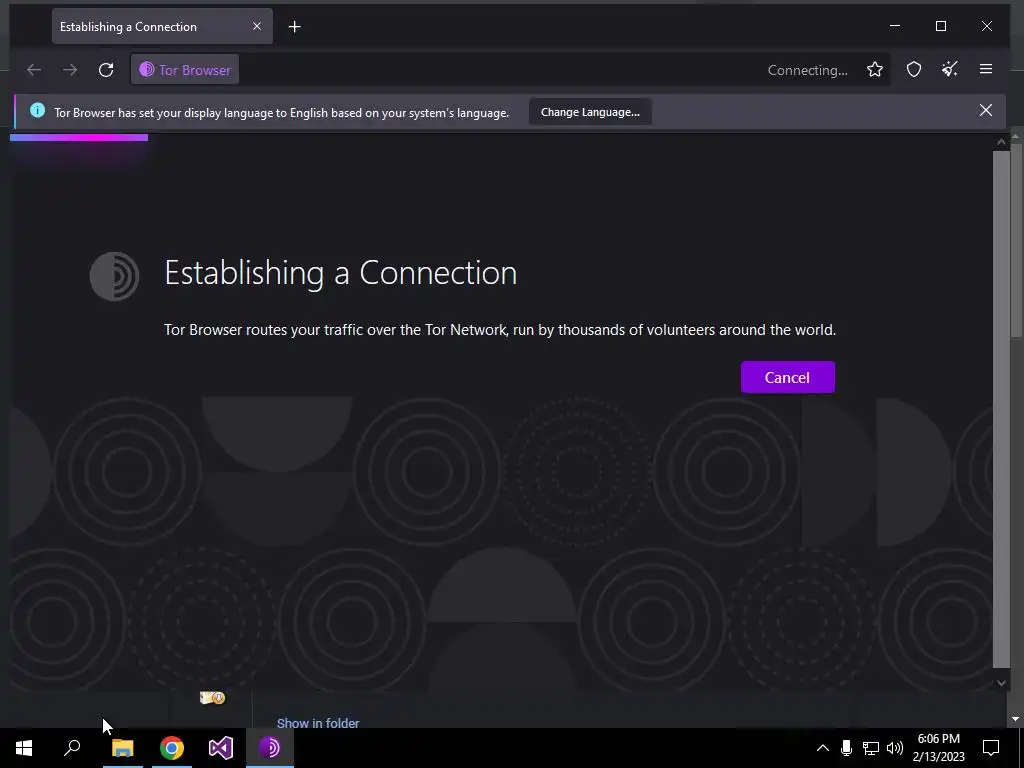Viewport: 1024px width, 768px height.
Task: Click the taskbar clock showing 6:06 PM
Action: tap(938, 748)
